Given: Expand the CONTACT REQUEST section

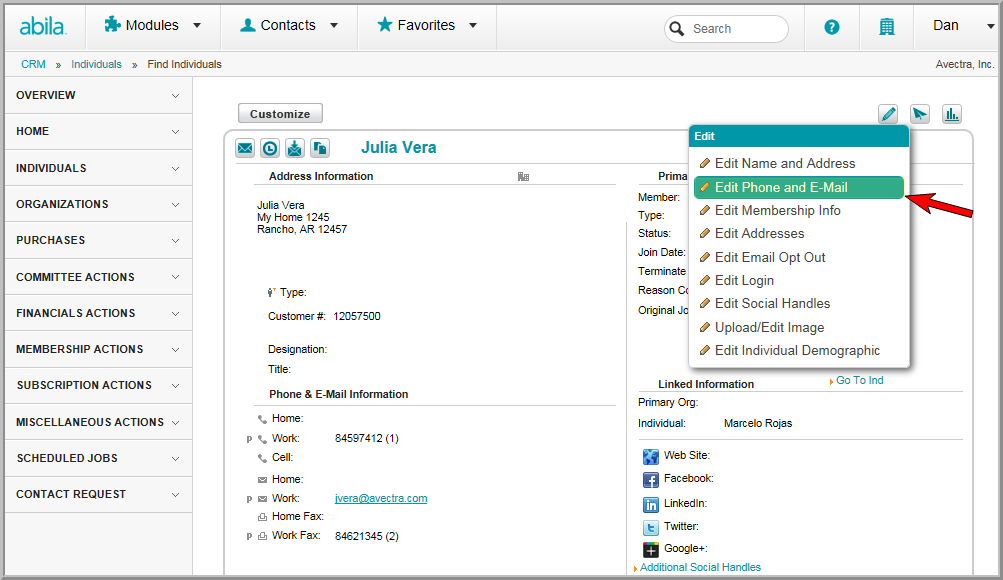Looking at the screenshot, I should point(99,494).
